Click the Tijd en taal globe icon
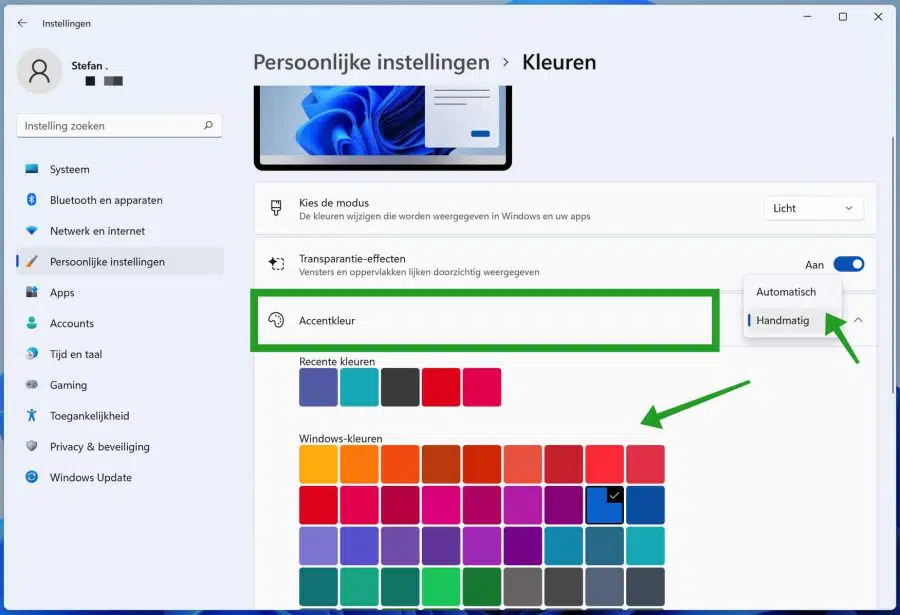The width and height of the screenshot is (900, 615). [32, 354]
